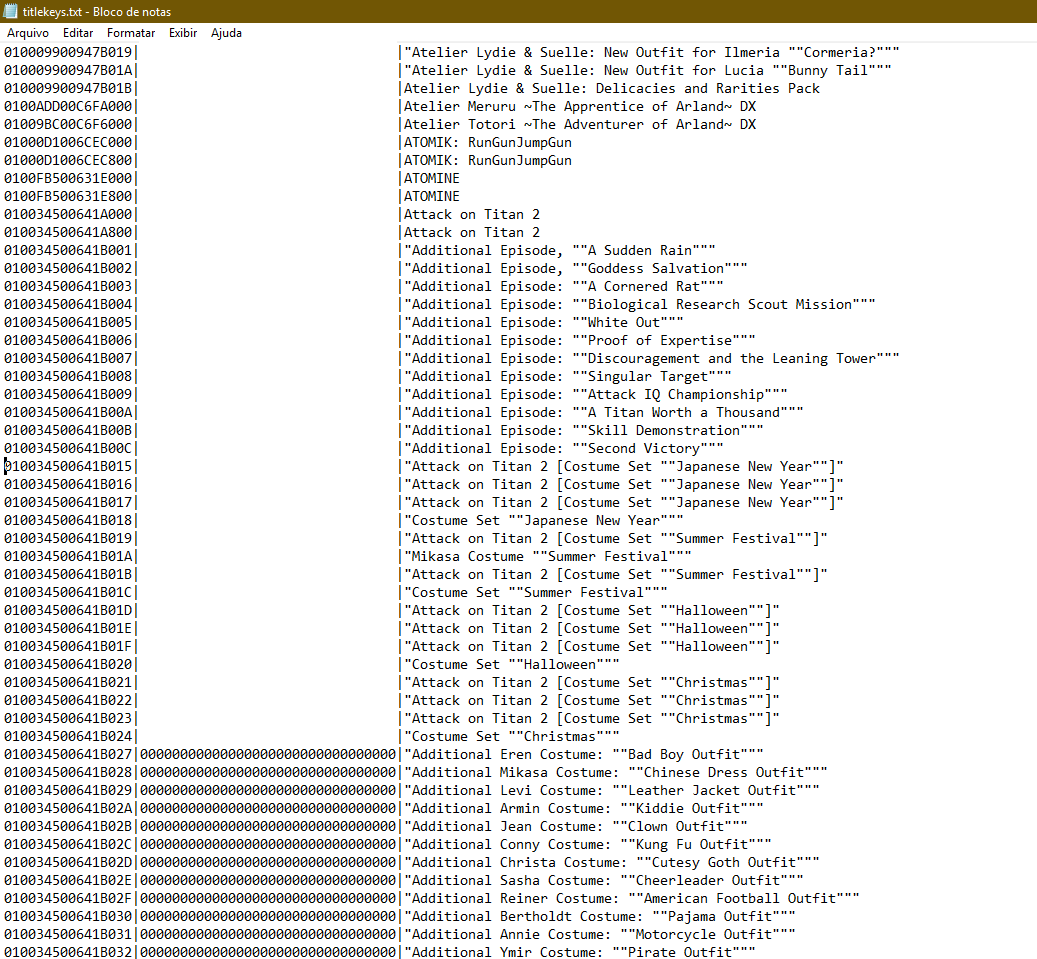Open the Formatar menu
The width and height of the screenshot is (1037, 959).
pyautogui.click(x=131, y=33)
